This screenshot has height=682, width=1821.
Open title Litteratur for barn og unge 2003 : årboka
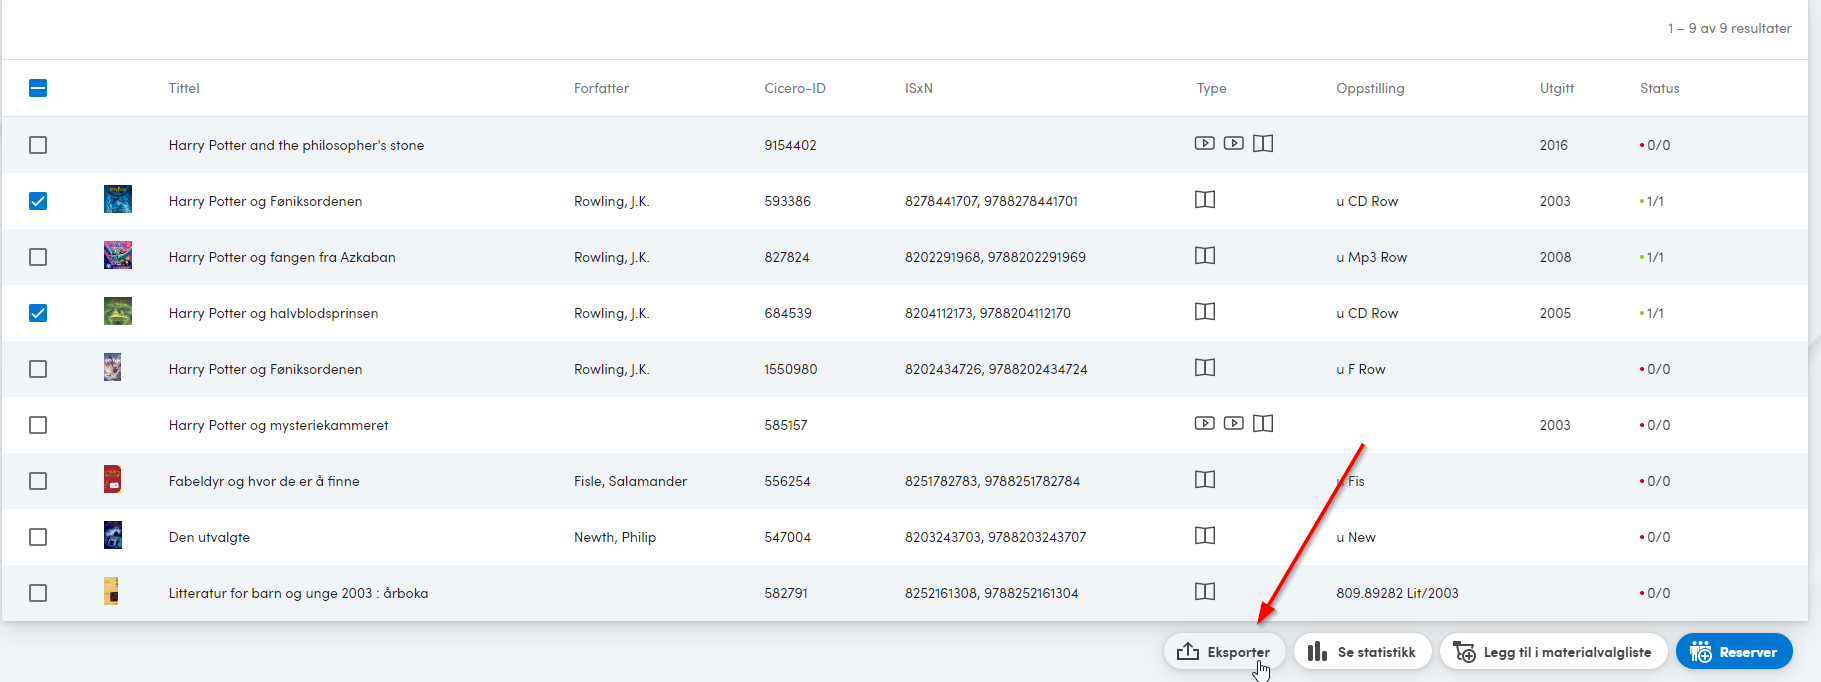pos(298,593)
